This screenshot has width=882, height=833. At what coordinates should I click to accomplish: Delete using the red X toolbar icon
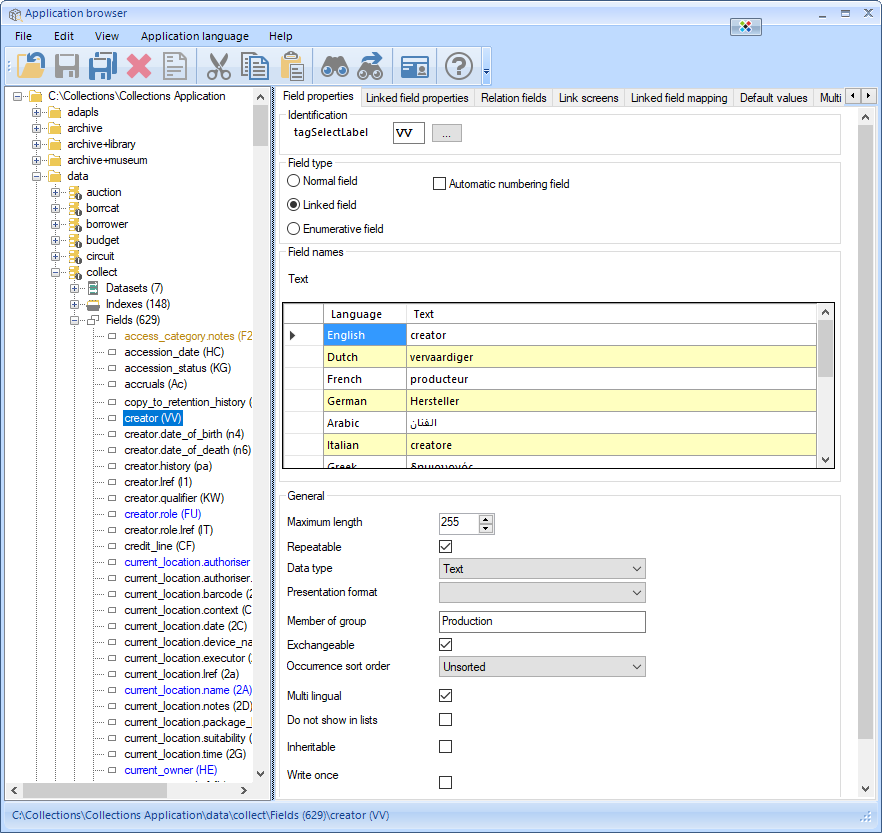coord(136,65)
